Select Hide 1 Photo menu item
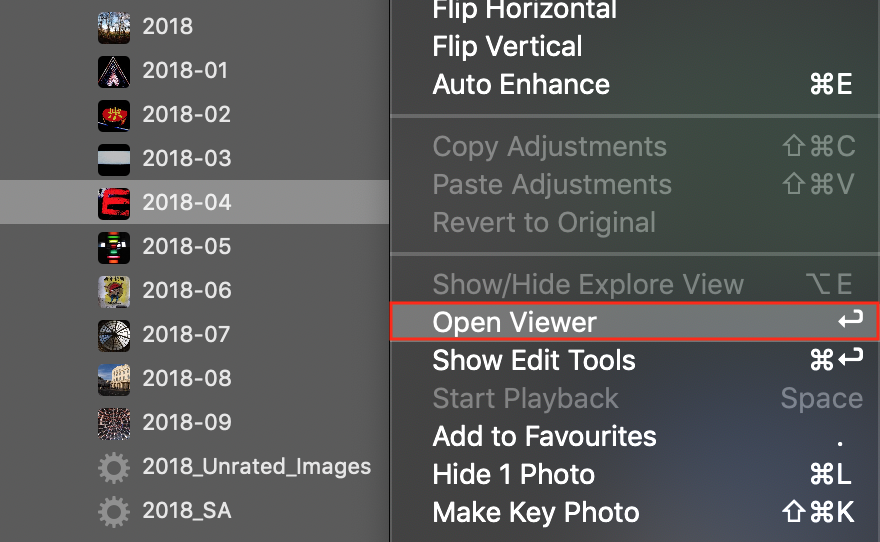The width and height of the screenshot is (880, 542). point(513,474)
